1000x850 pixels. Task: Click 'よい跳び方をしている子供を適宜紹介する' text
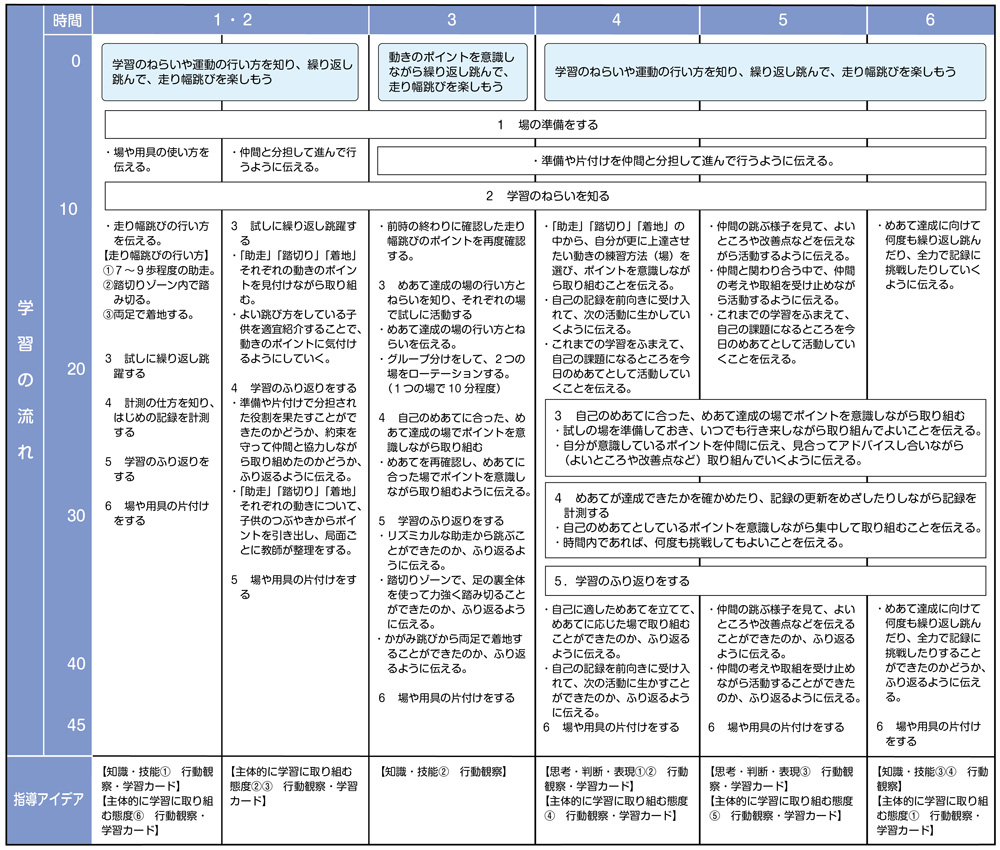pos(297,337)
